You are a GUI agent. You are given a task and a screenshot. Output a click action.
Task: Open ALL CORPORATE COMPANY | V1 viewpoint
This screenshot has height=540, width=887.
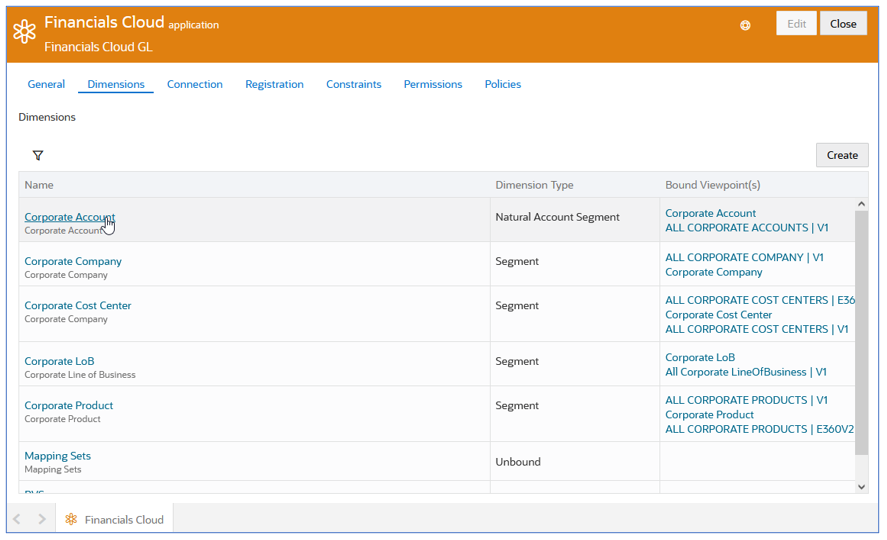pos(744,257)
